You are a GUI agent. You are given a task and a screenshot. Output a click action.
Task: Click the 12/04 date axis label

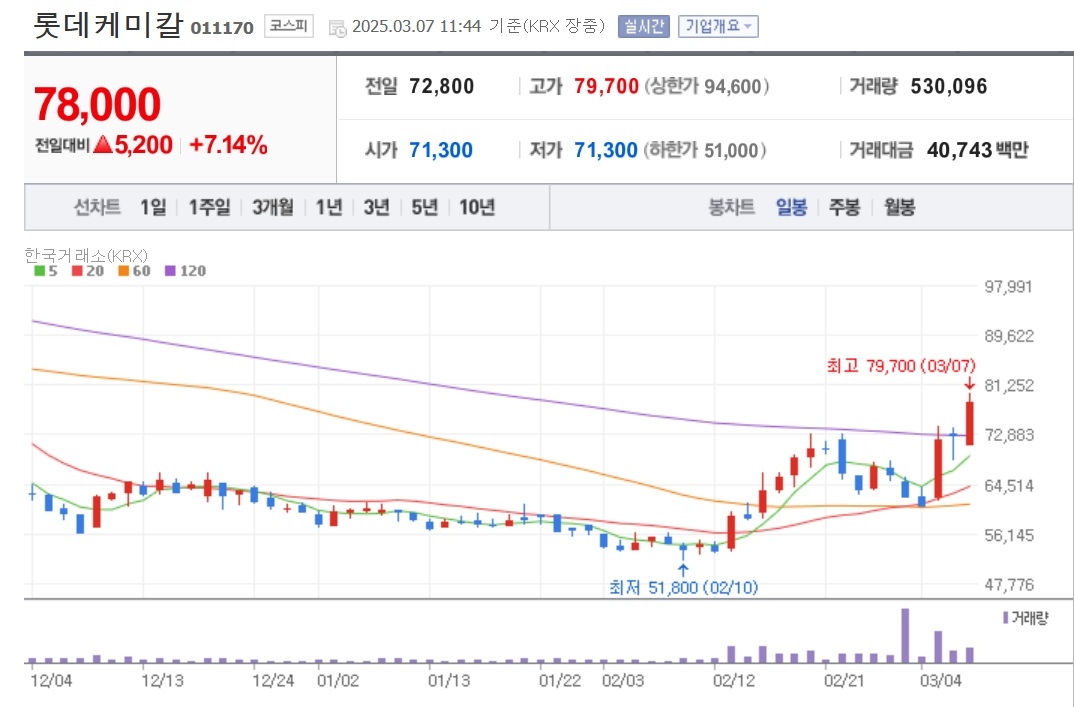tap(51, 681)
